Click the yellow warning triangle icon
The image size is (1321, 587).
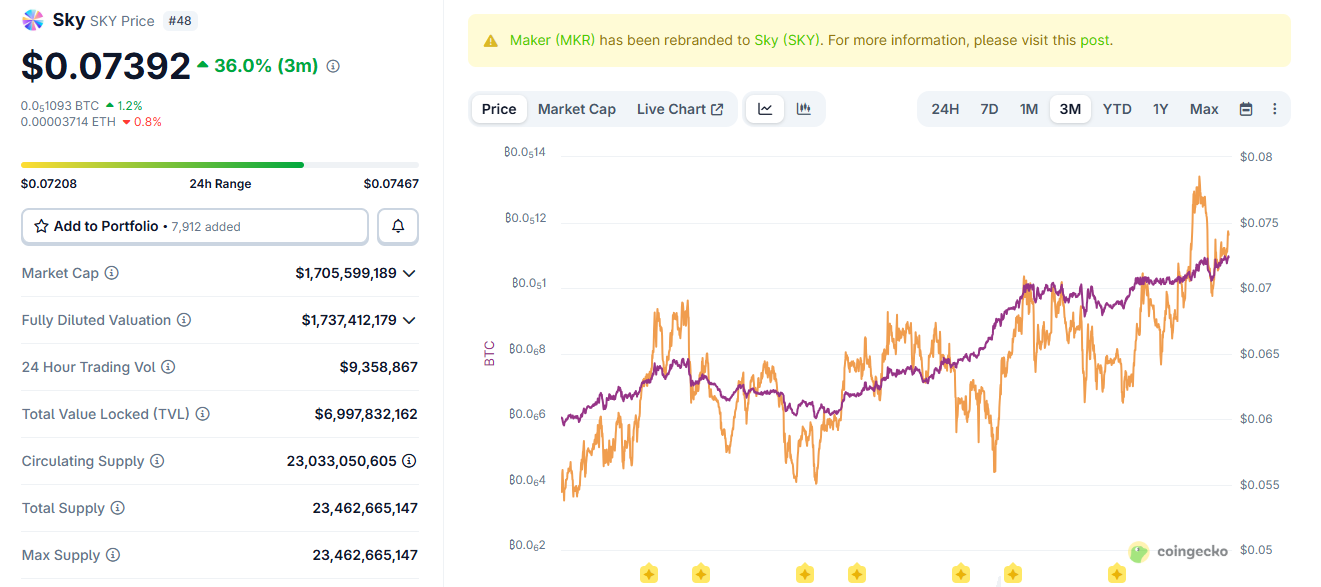click(x=490, y=41)
